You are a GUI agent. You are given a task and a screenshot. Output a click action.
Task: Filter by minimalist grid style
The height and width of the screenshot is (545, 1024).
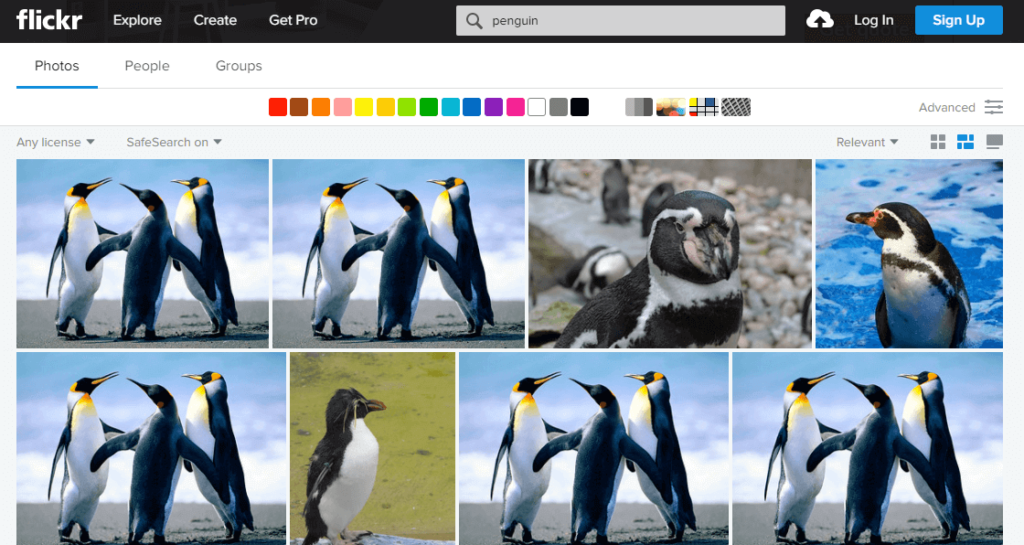click(703, 107)
